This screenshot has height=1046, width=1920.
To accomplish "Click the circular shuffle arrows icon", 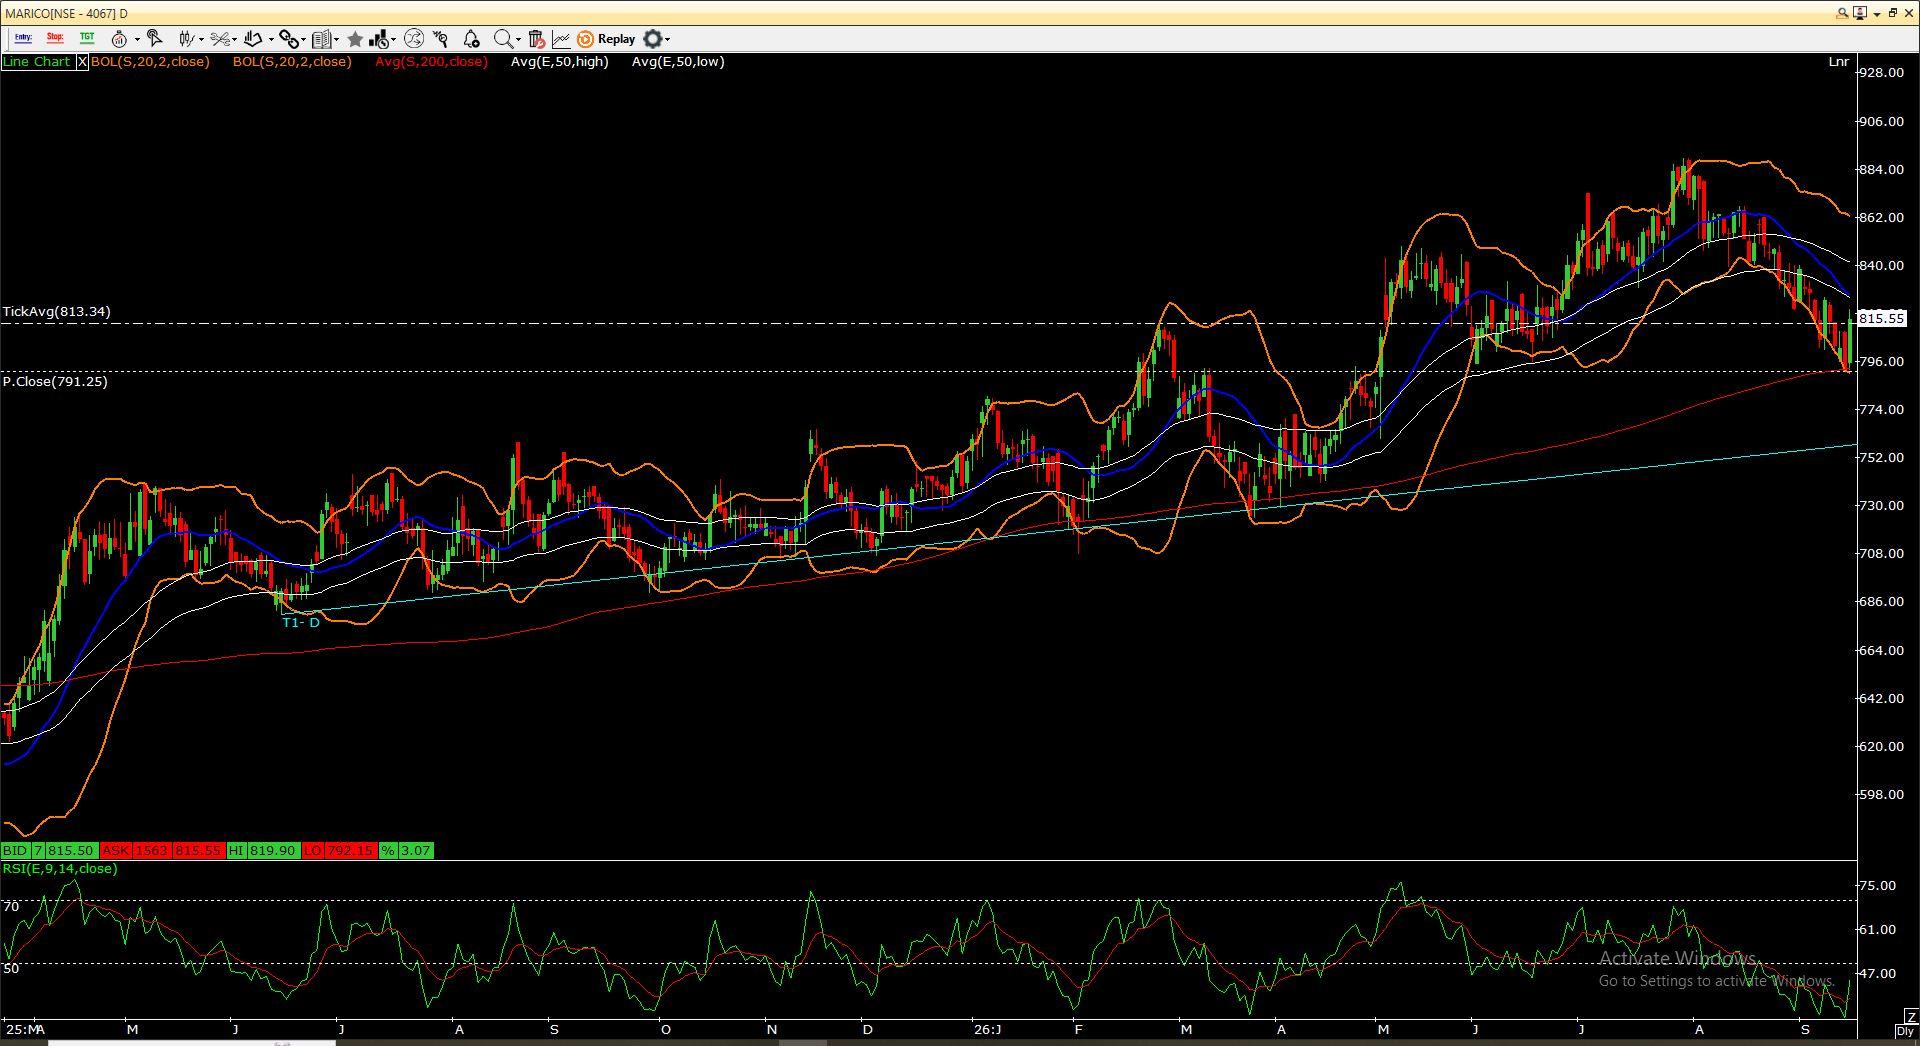I will pyautogui.click(x=413, y=39).
